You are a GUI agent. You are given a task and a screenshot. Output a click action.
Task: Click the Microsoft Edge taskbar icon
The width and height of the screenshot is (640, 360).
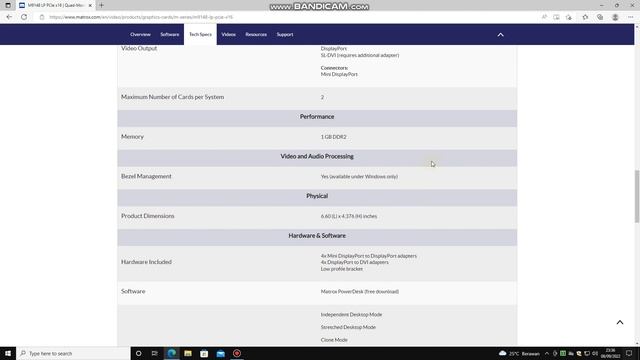click(x=171, y=353)
